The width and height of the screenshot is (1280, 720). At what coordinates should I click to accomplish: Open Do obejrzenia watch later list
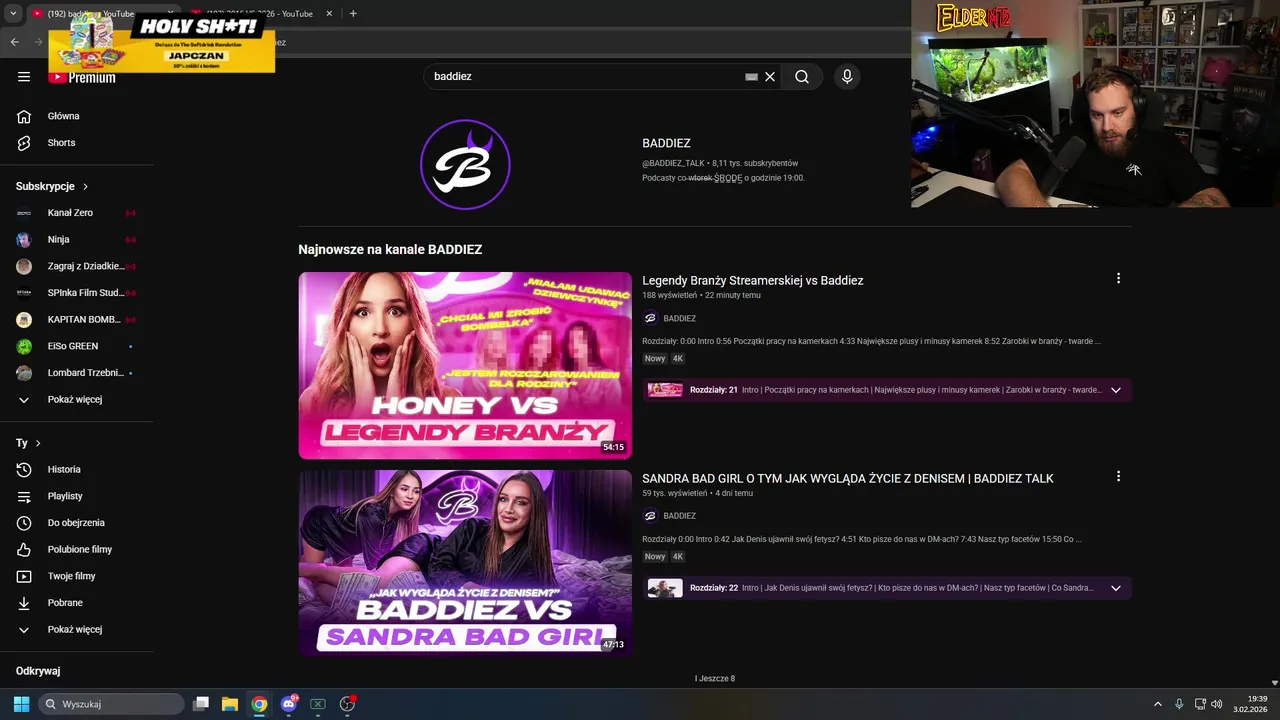[77, 523]
